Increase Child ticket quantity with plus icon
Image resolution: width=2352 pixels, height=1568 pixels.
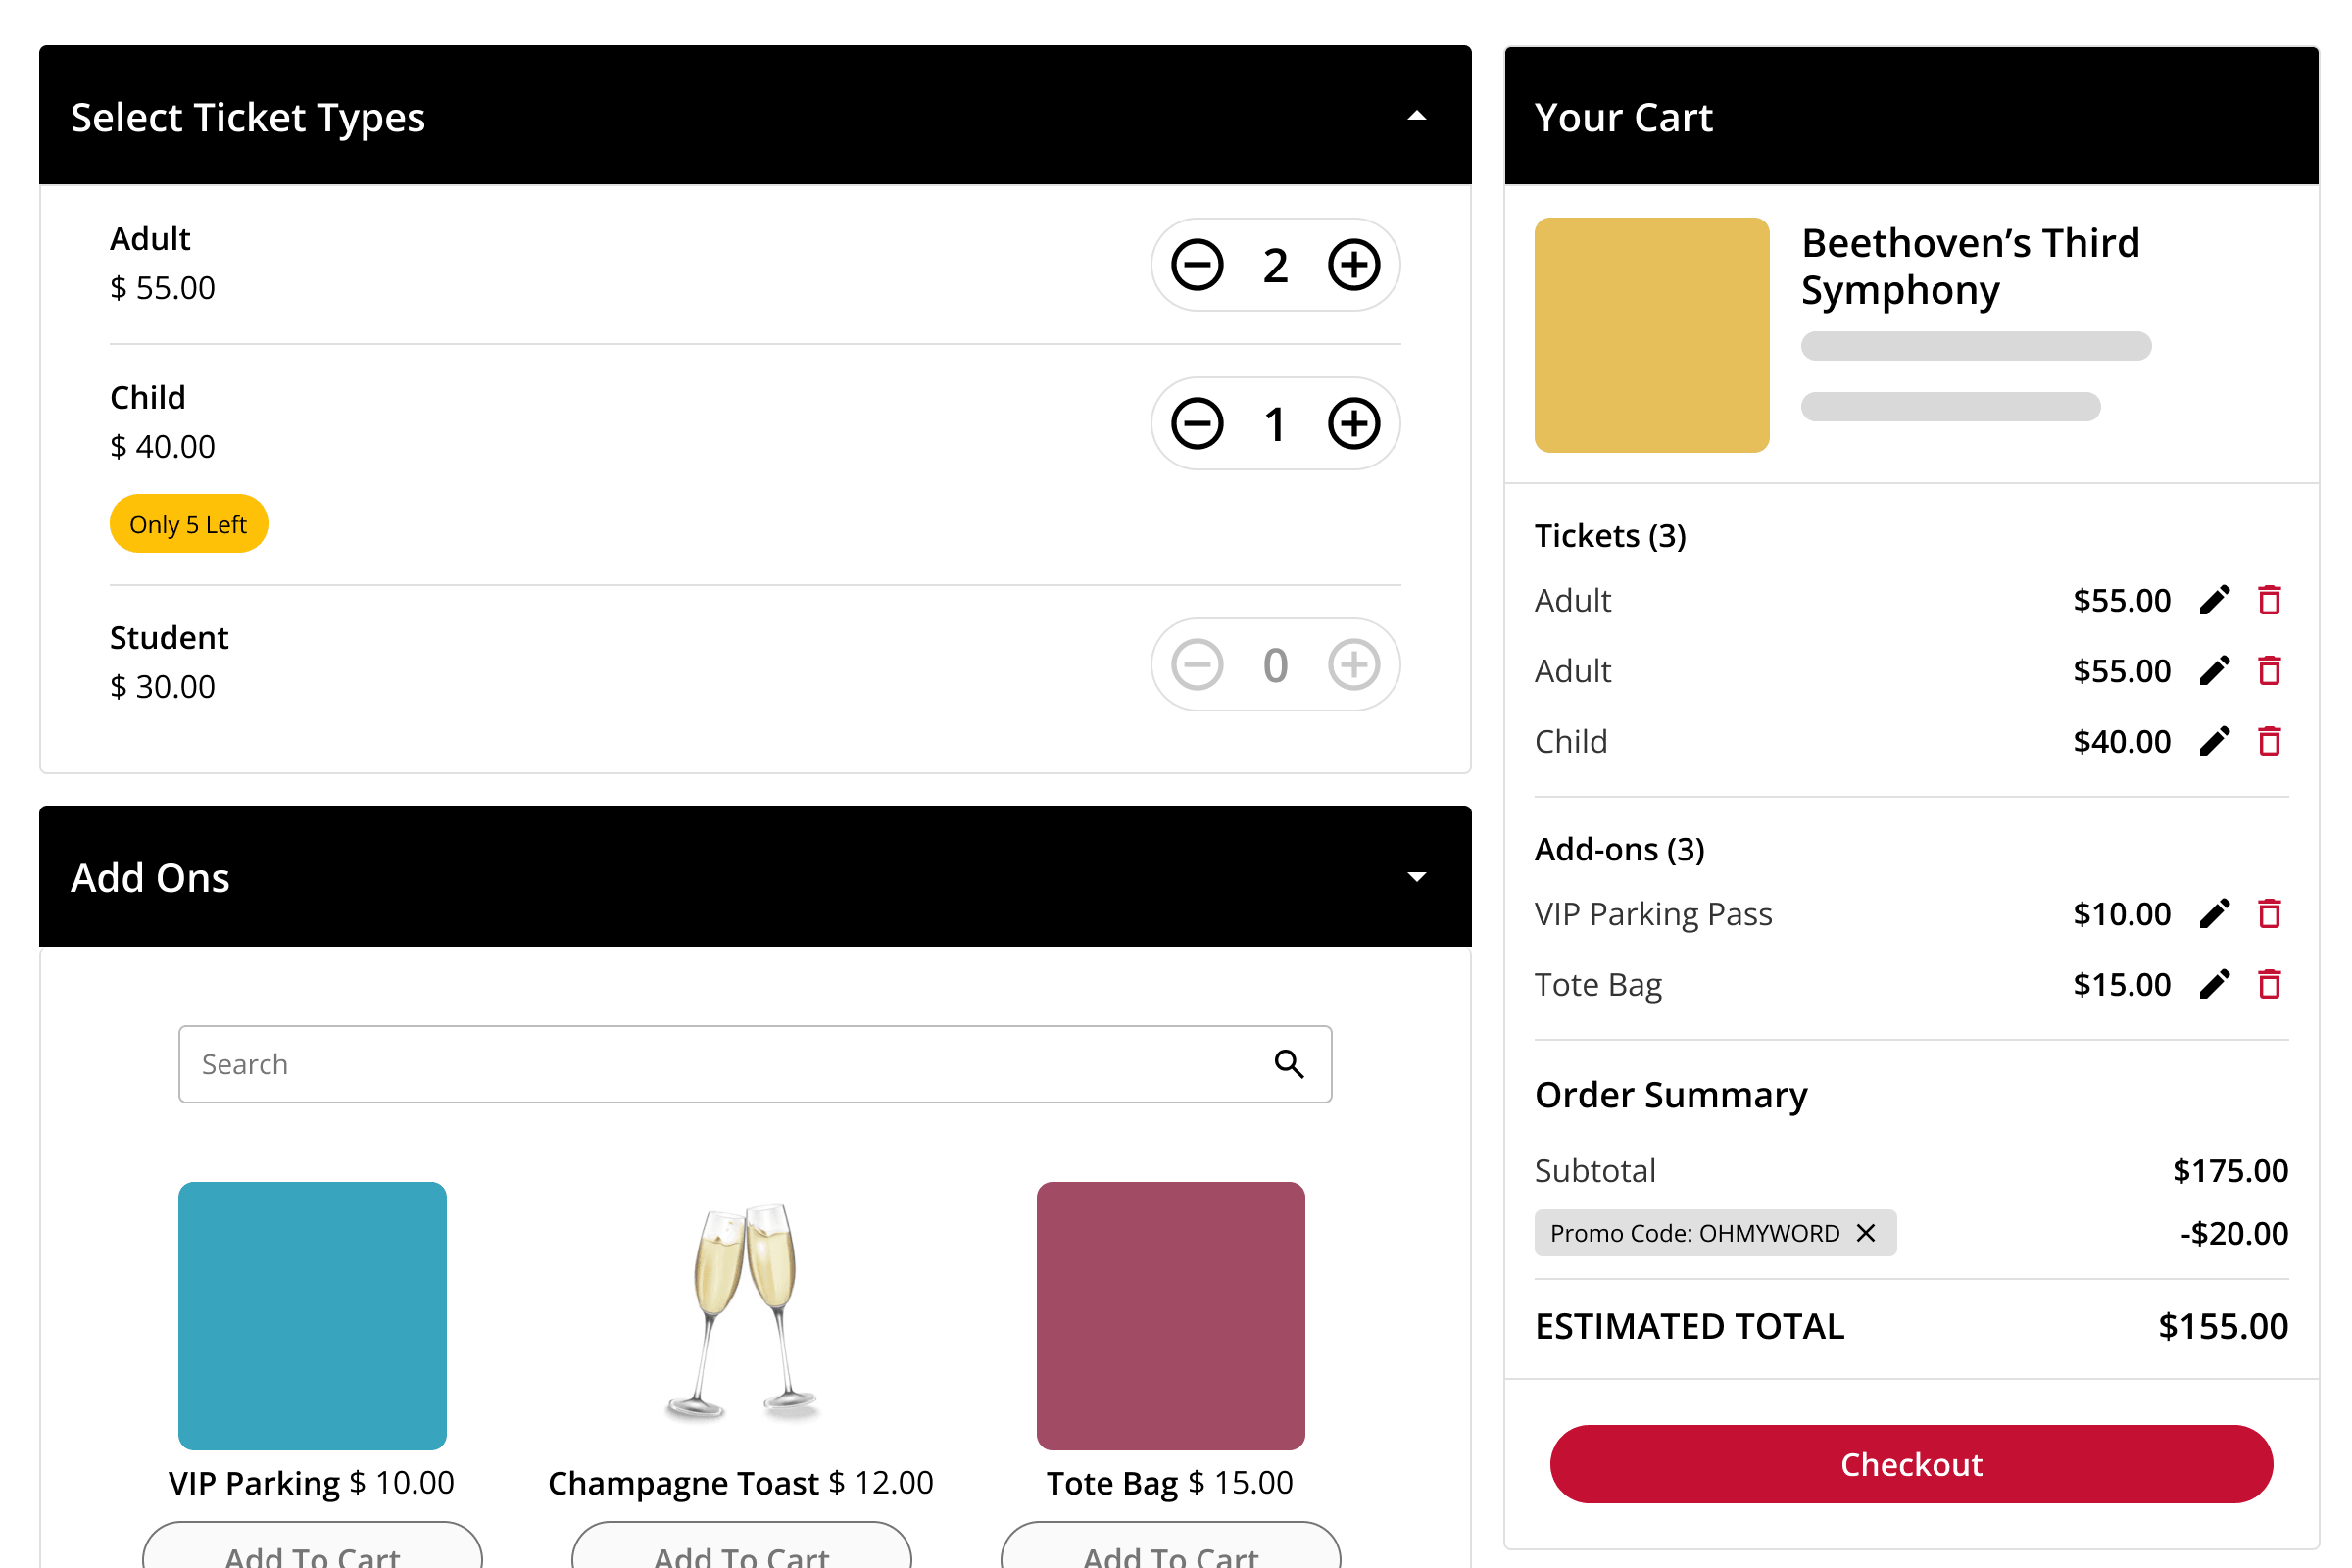[x=1354, y=423]
